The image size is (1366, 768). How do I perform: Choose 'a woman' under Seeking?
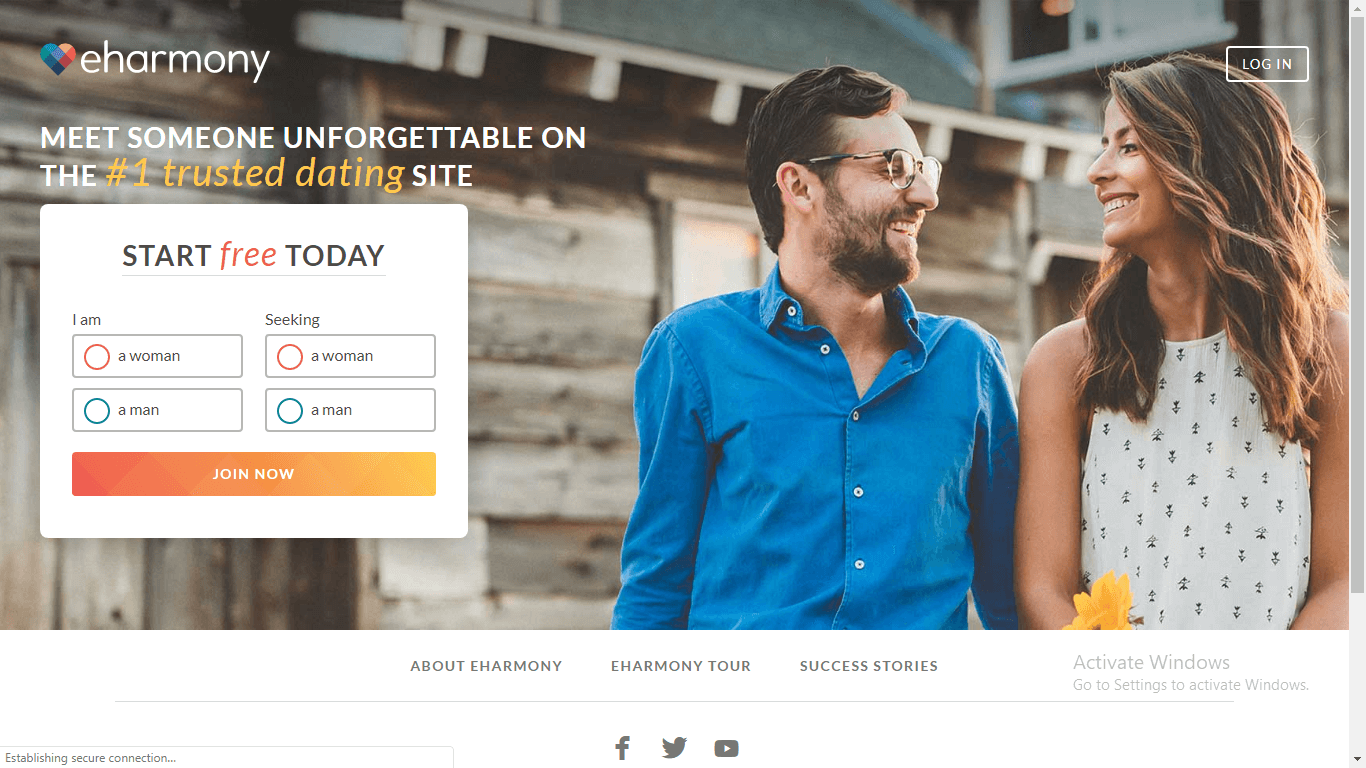[x=350, y=356]
